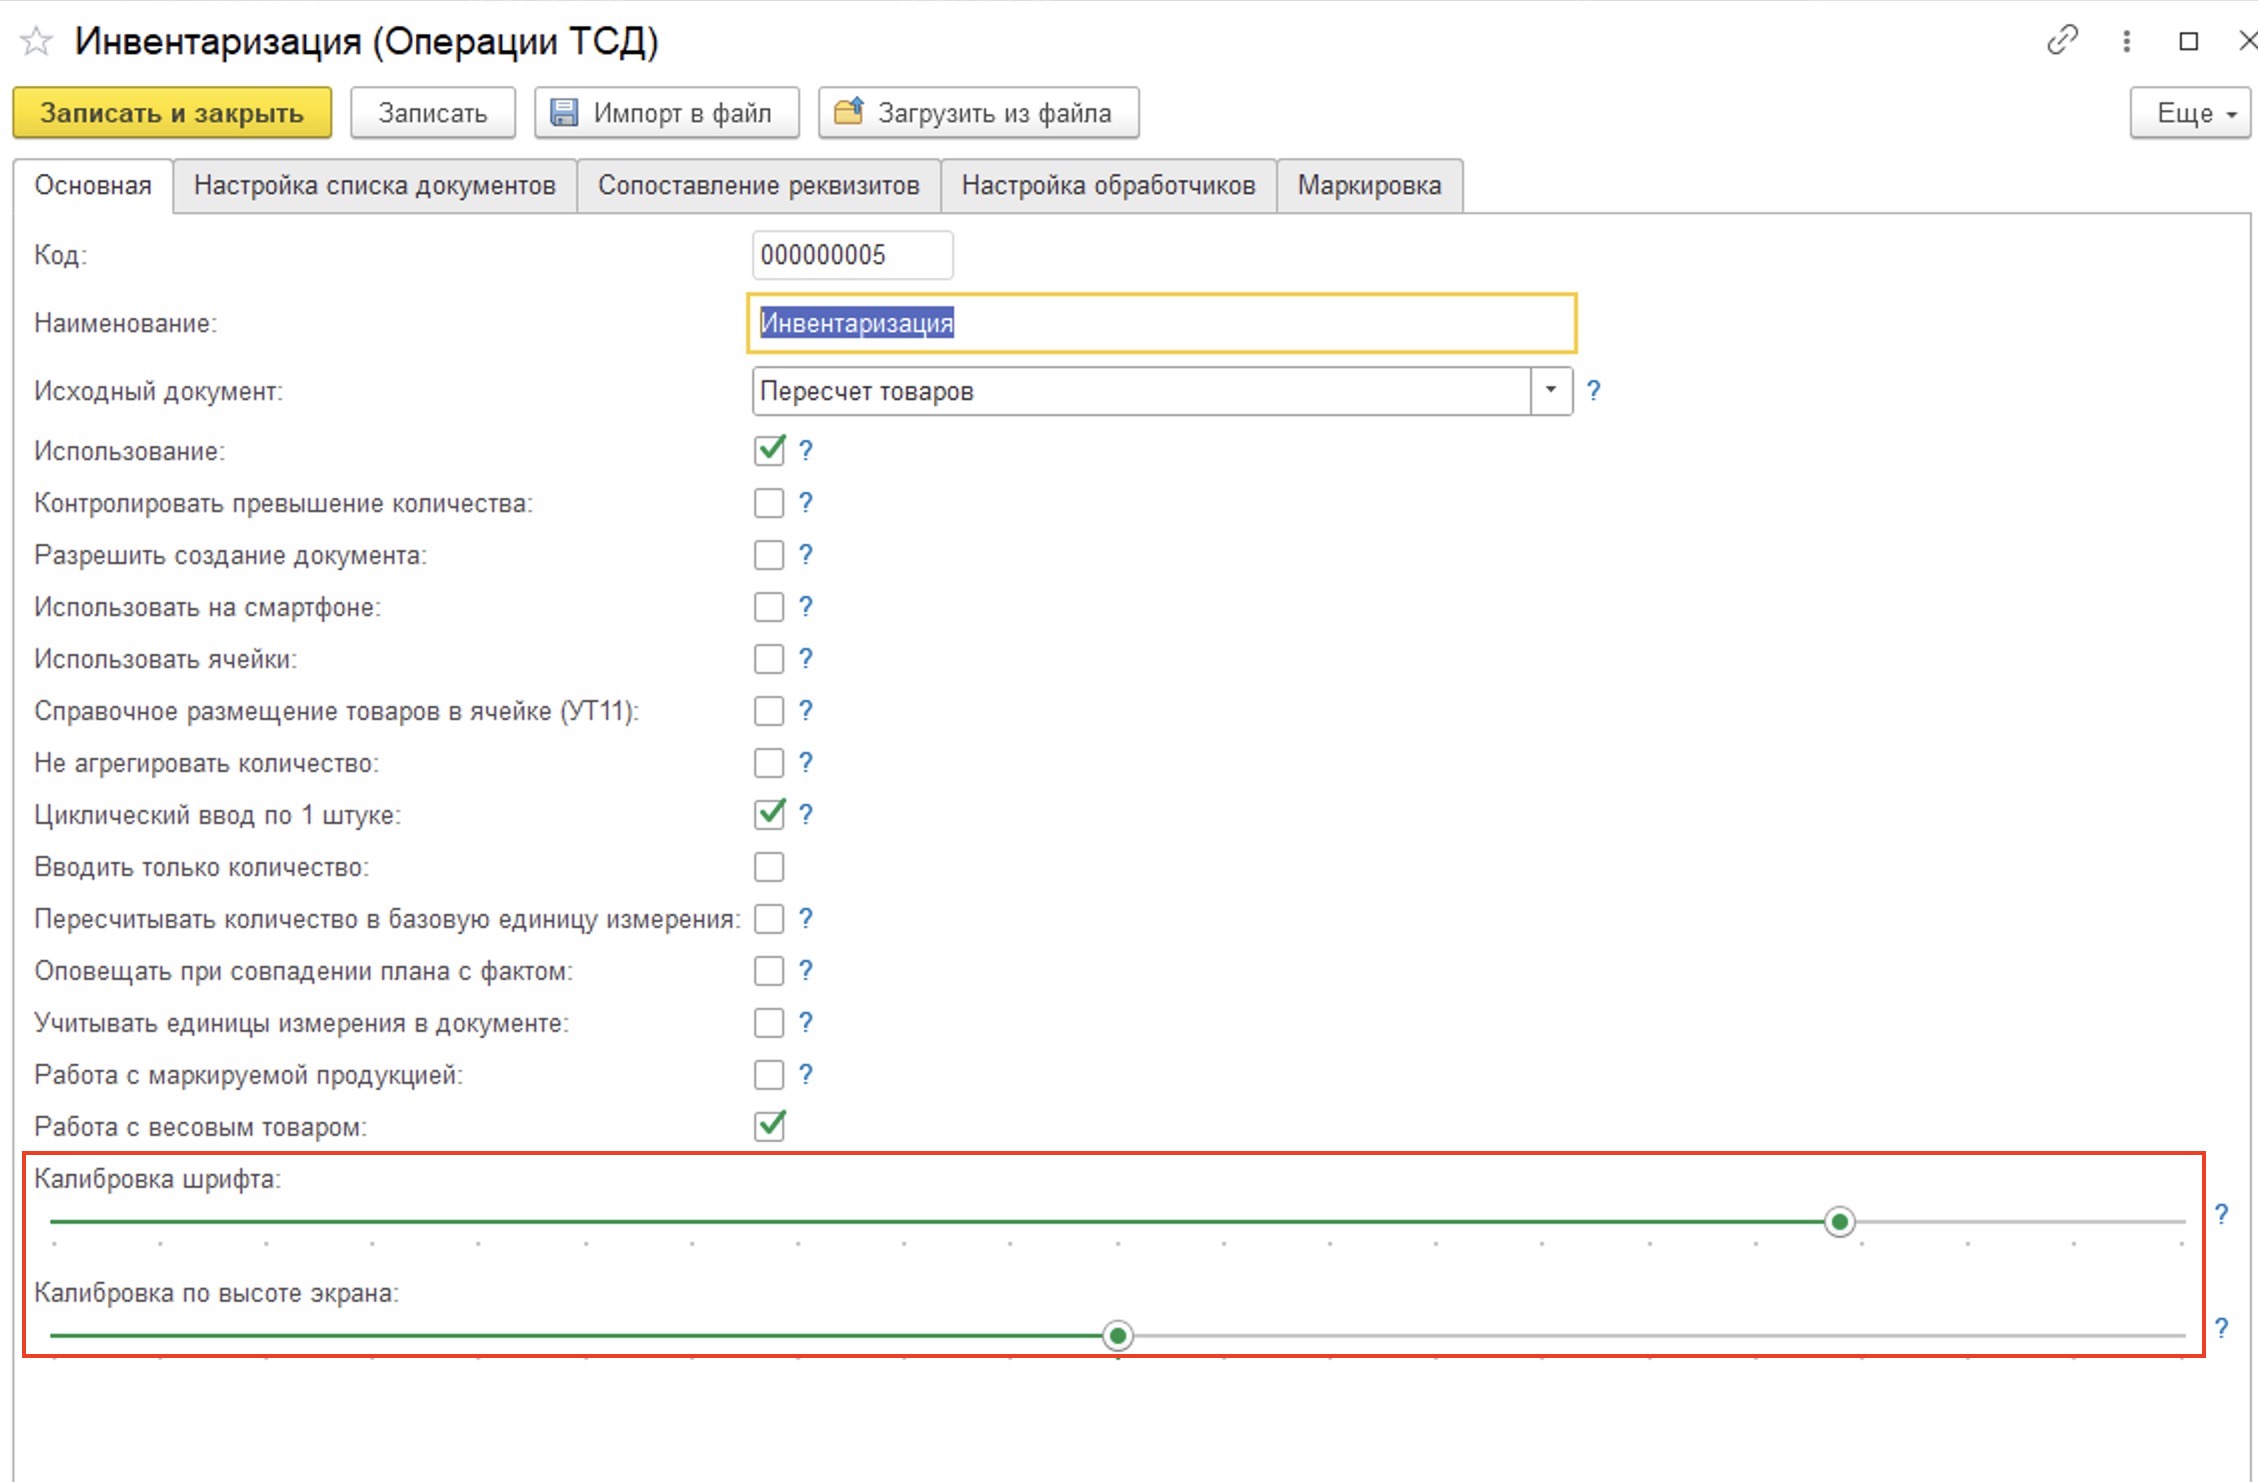Click Записать и закрыть button

pos(172,113)
